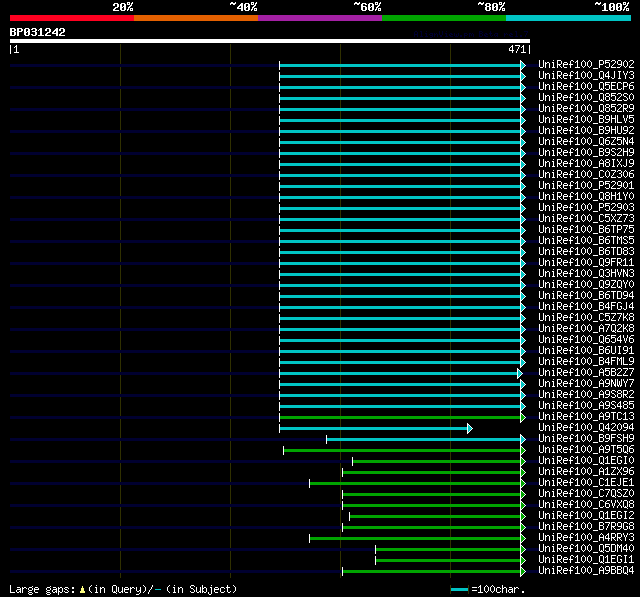Viewport: 640px width, 597px height.
Task: Open the UniRef100_Q6Z5N4 entry
Action: click(586, 142)
